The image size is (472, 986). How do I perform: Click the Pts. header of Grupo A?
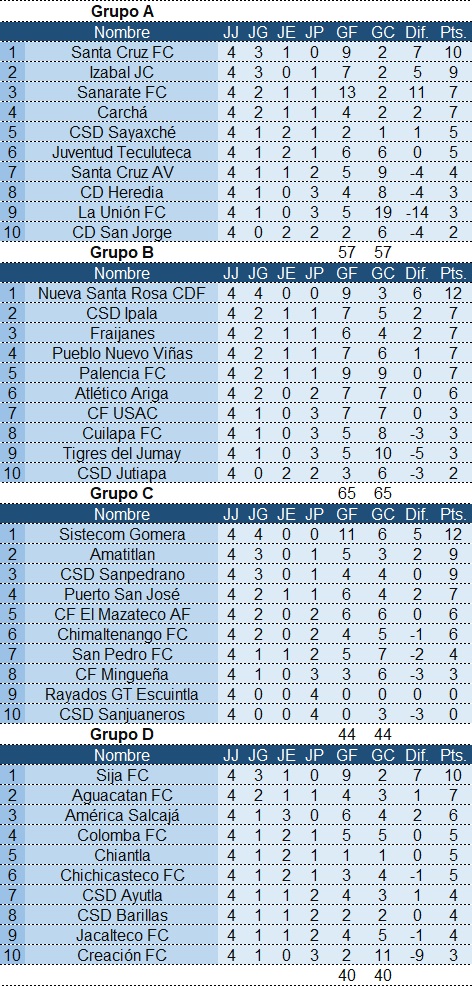click(x=453, y=32)
